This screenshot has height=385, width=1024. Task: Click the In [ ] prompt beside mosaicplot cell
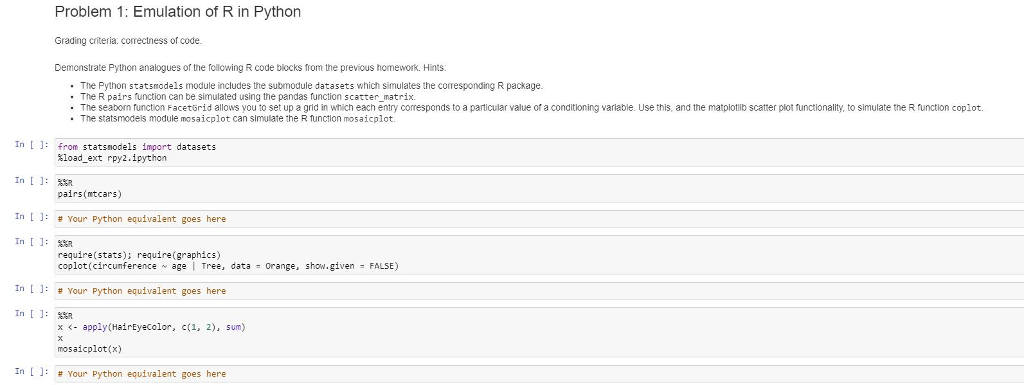(x=32, y=313)
